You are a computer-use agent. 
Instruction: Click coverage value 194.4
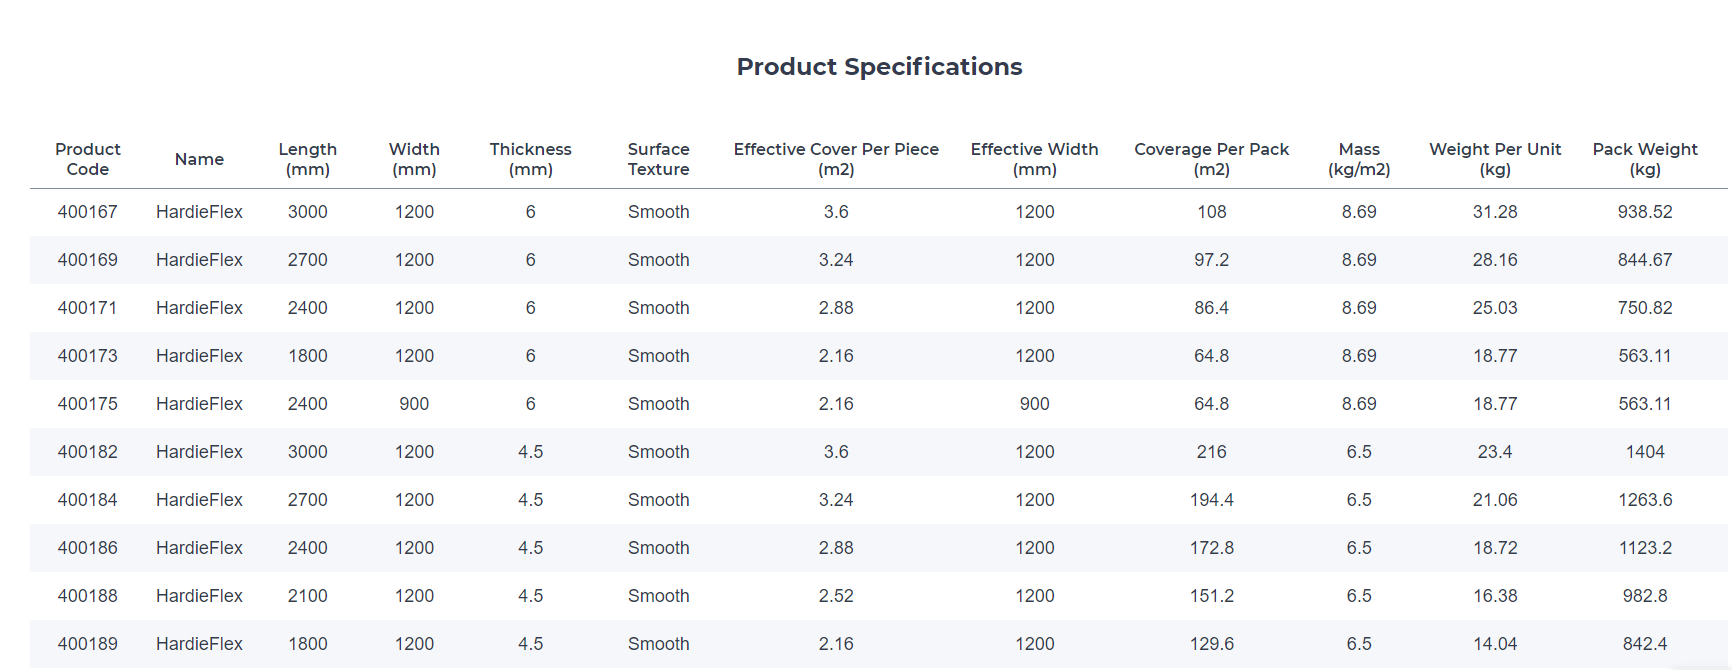click(1211, 500)
